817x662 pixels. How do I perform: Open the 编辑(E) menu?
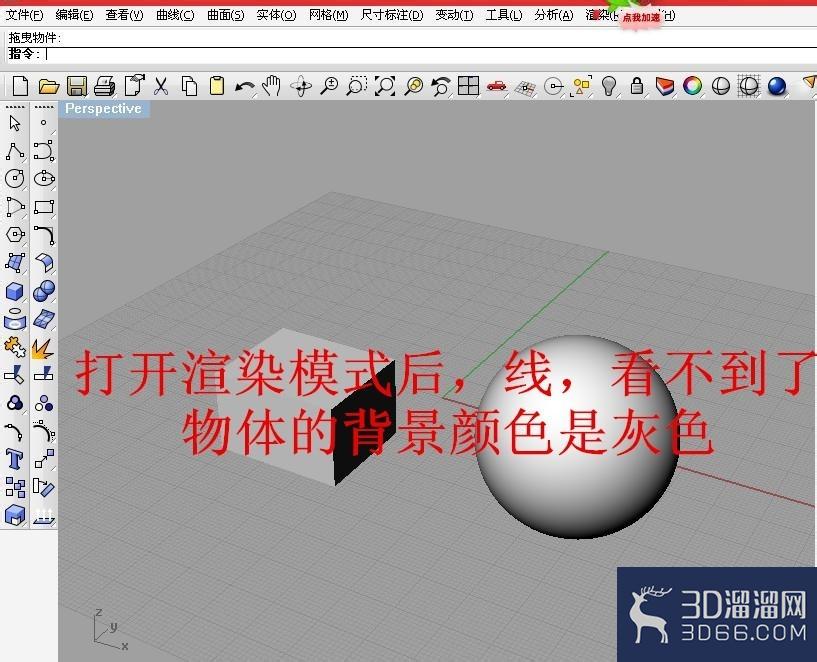click(74, 15)
